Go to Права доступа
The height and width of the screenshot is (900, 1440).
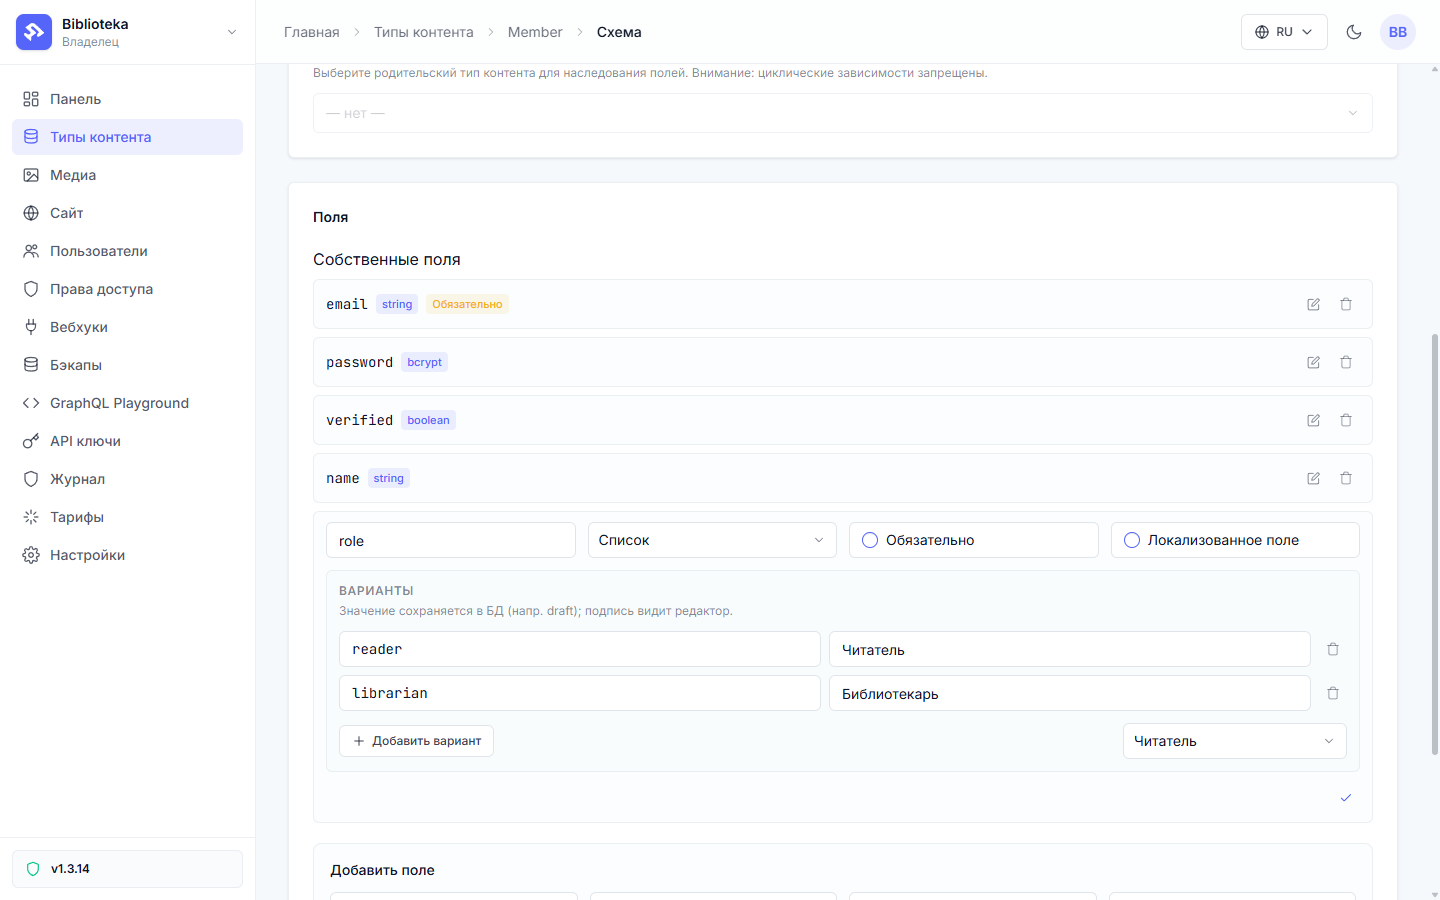click(127, 289)
